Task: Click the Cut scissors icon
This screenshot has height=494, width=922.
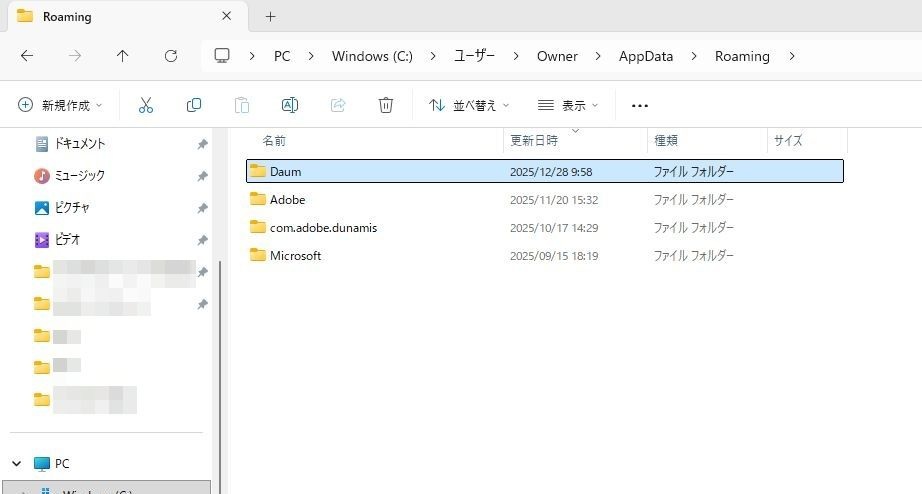Action: (x=146, y=105)
